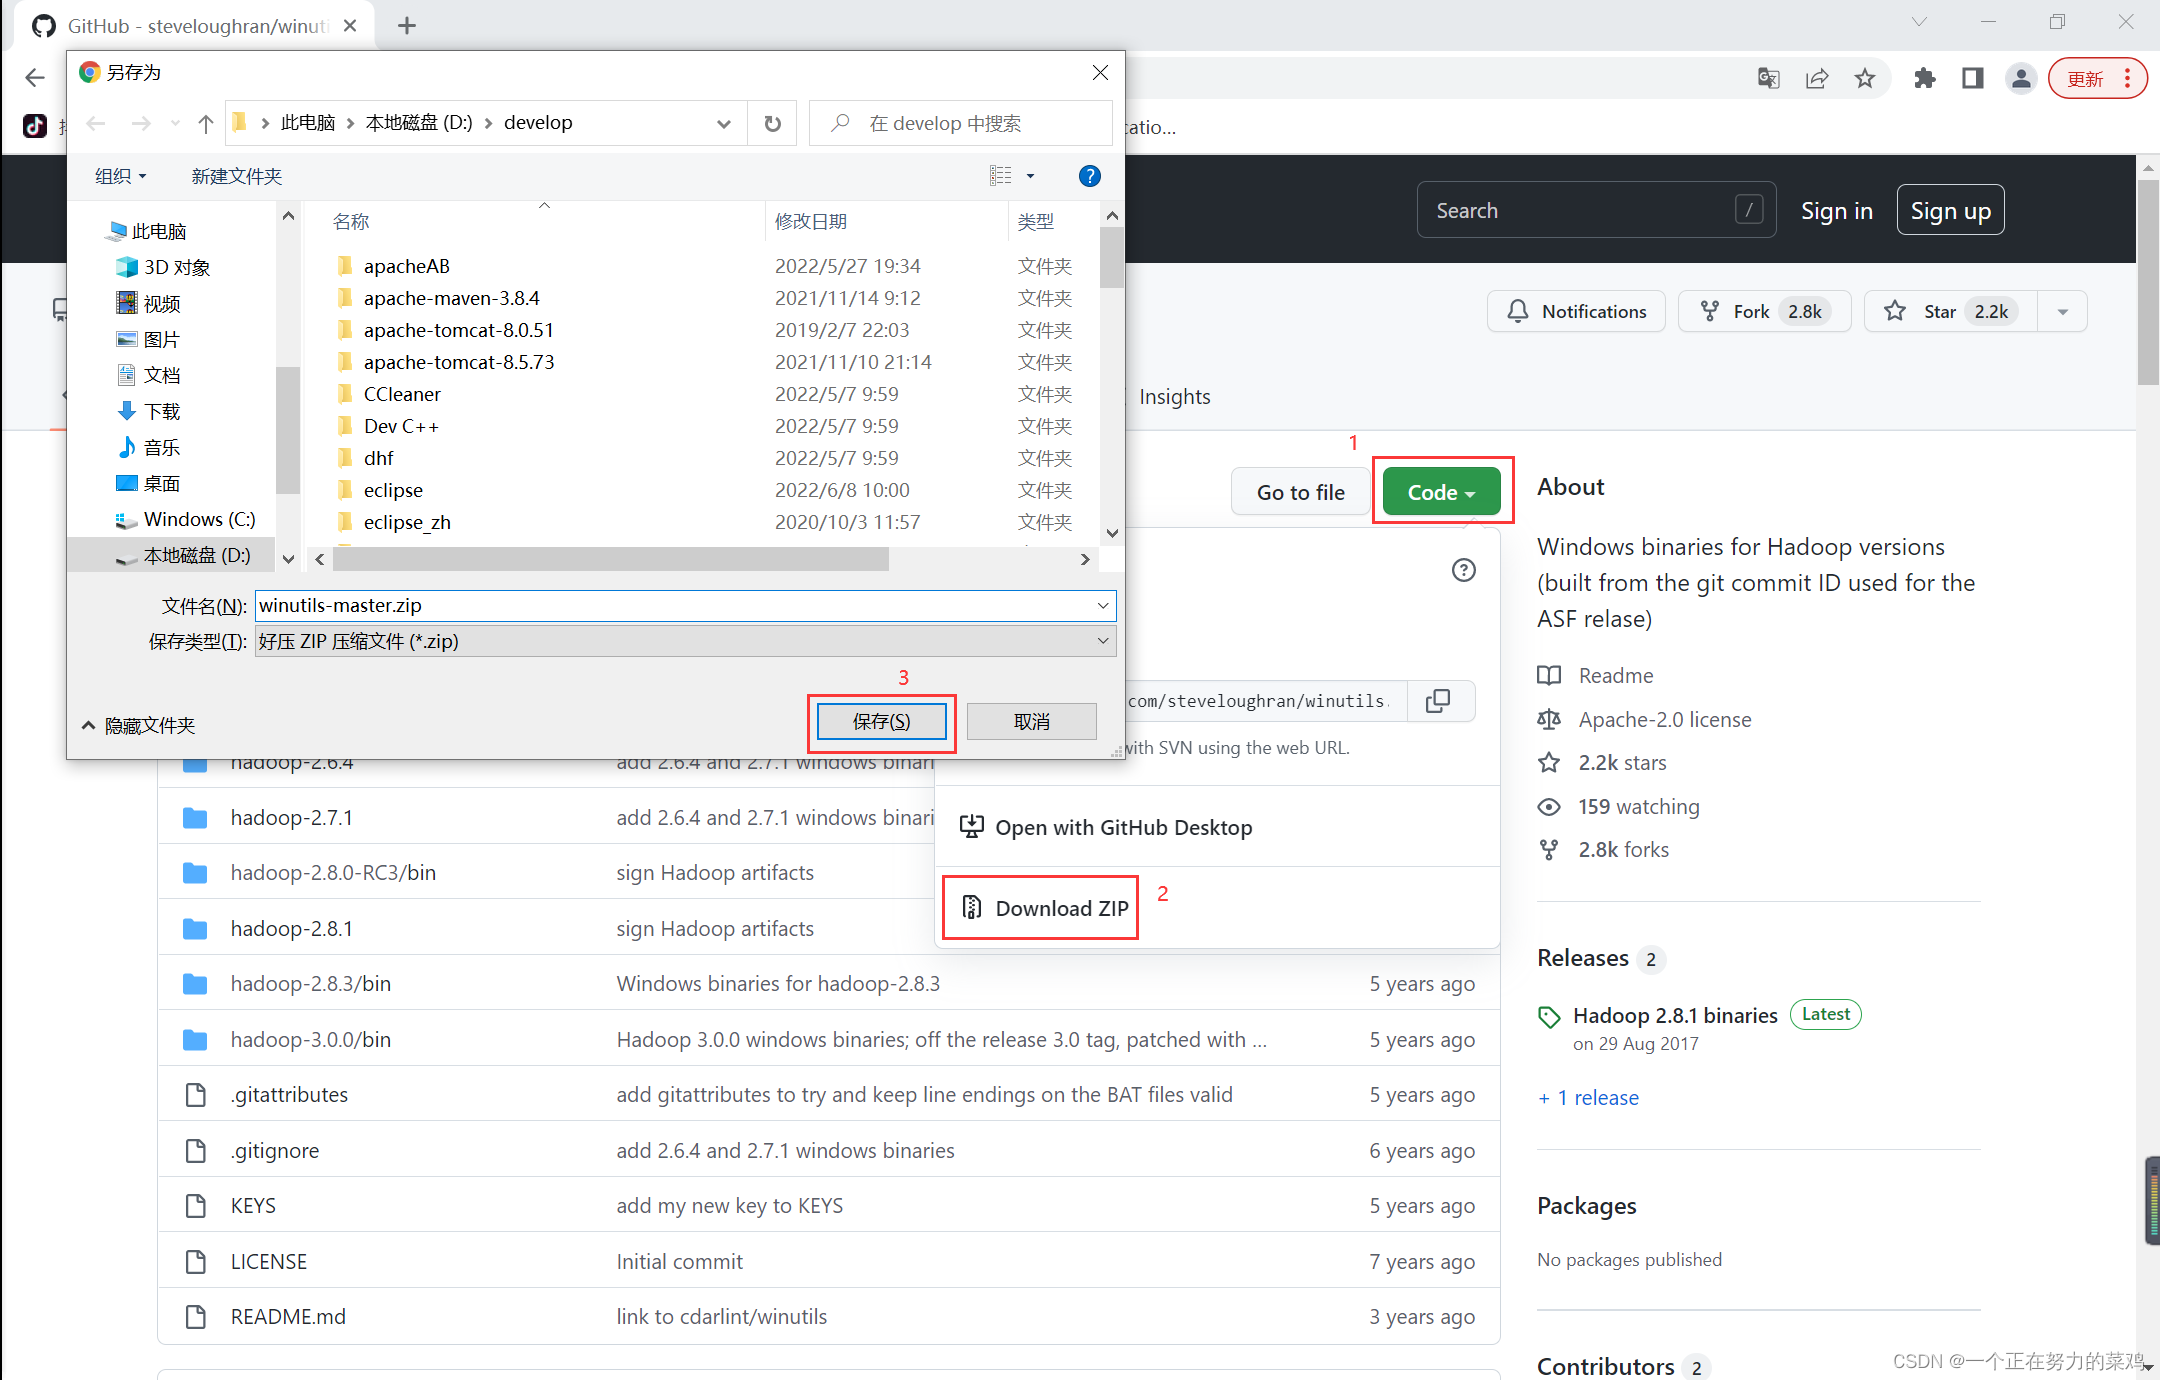Select 本地磁盘 (D:) in navigation tree
Image resolution: width=2160 pixels, height=1380 pixels.
point(196,555)
